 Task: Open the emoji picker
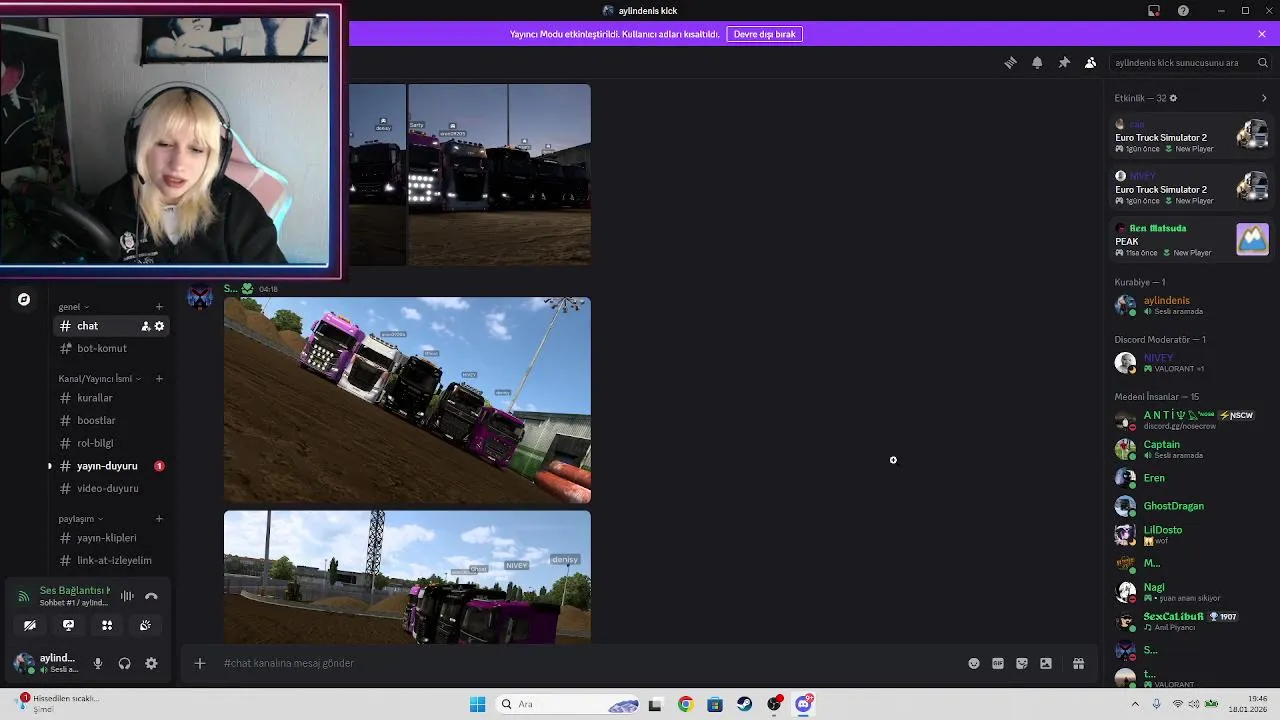coord(974,663)
